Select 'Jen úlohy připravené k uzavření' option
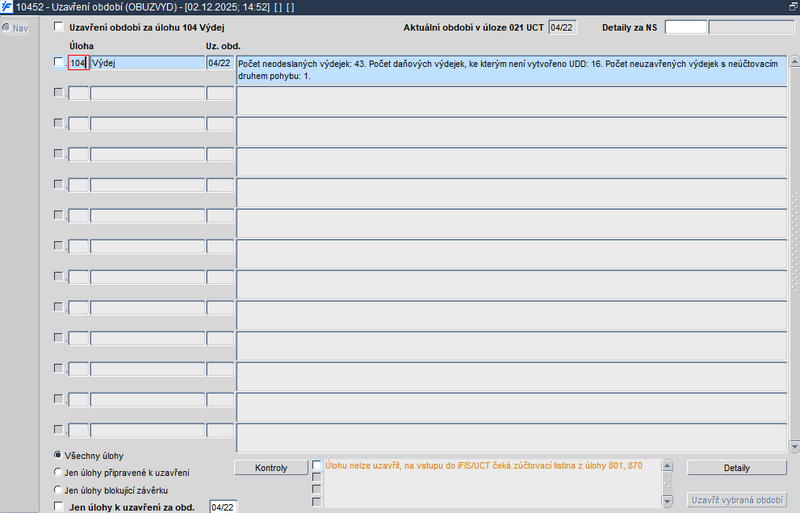The image size is (800, 513). tap(58, 472)
